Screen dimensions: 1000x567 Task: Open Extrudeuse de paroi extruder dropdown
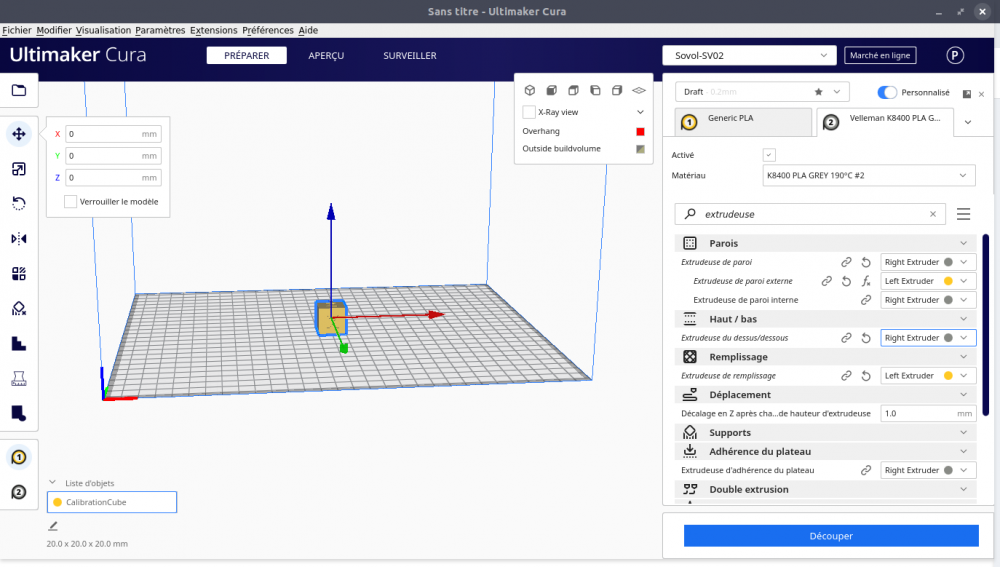(928, 262)
